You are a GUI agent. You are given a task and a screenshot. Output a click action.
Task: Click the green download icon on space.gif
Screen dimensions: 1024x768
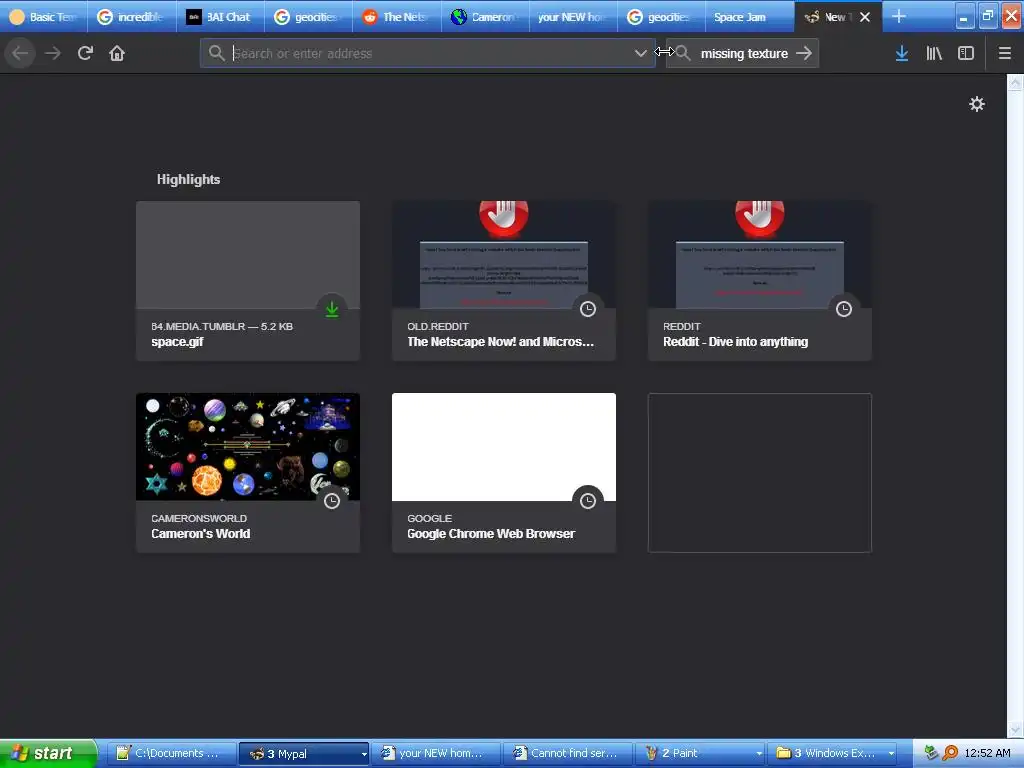[332, 310]
